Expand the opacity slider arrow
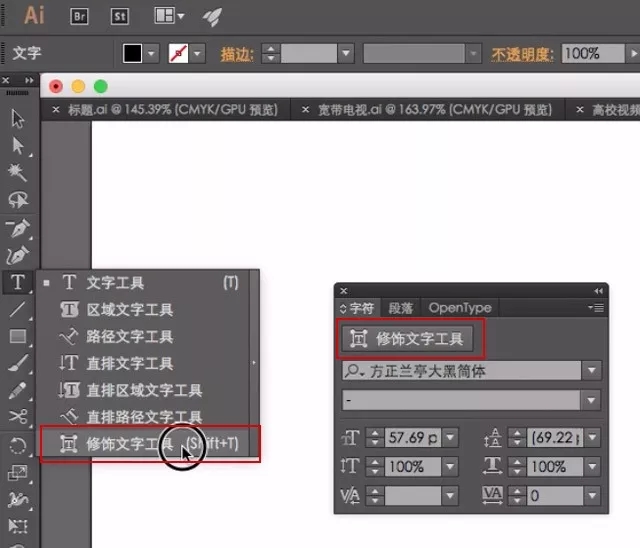Viewport: 640px width, 548px height. (x=633, y=53)
